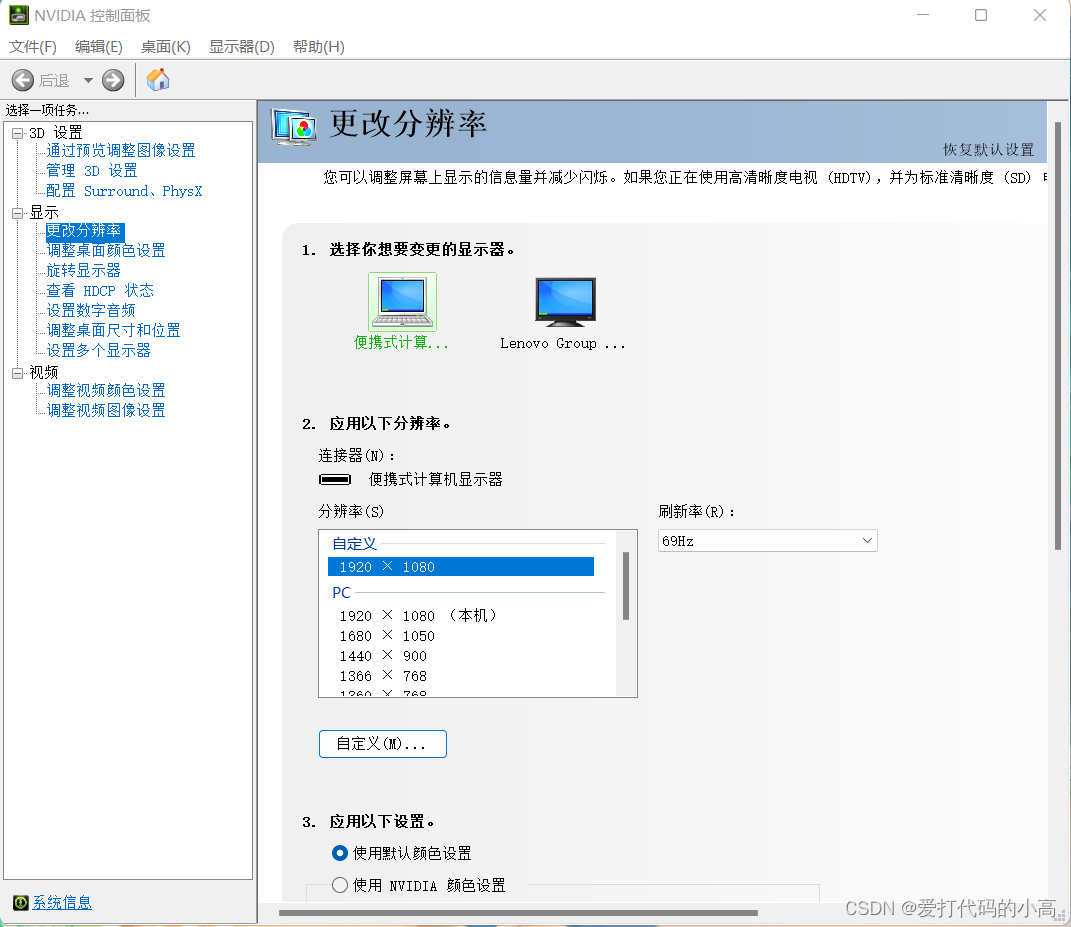Screen dimensions: 1071x927
Task: Click the bottom horizontal scrollbar
Action: tap(518, 913)
